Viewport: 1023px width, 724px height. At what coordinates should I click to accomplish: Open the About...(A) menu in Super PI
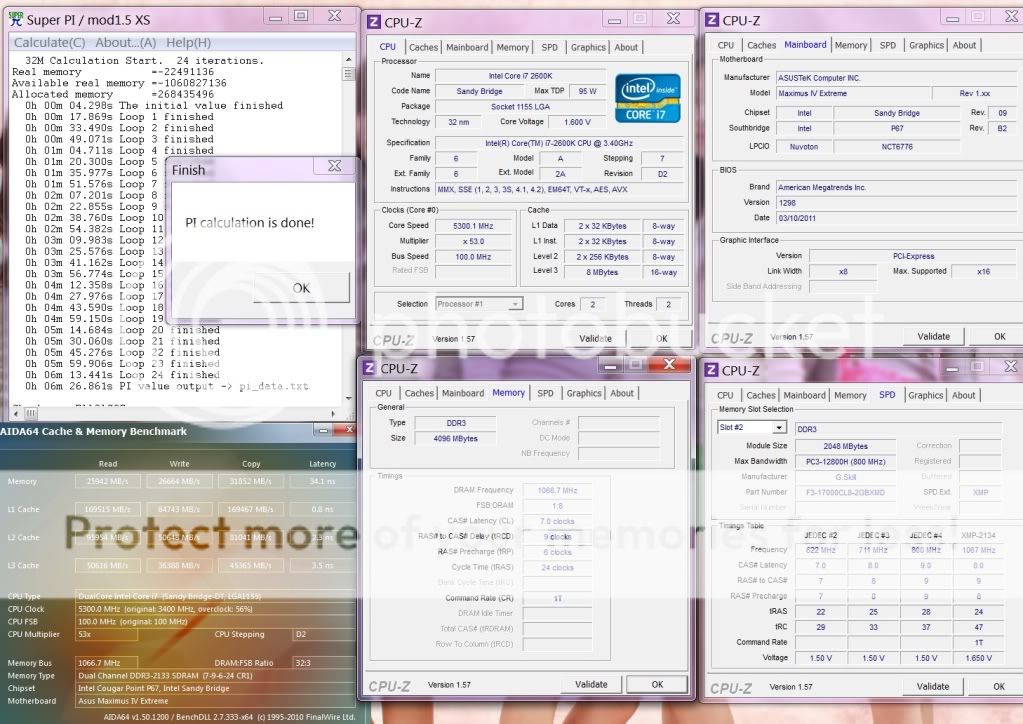pyautogui.click(x=126, y=42)
